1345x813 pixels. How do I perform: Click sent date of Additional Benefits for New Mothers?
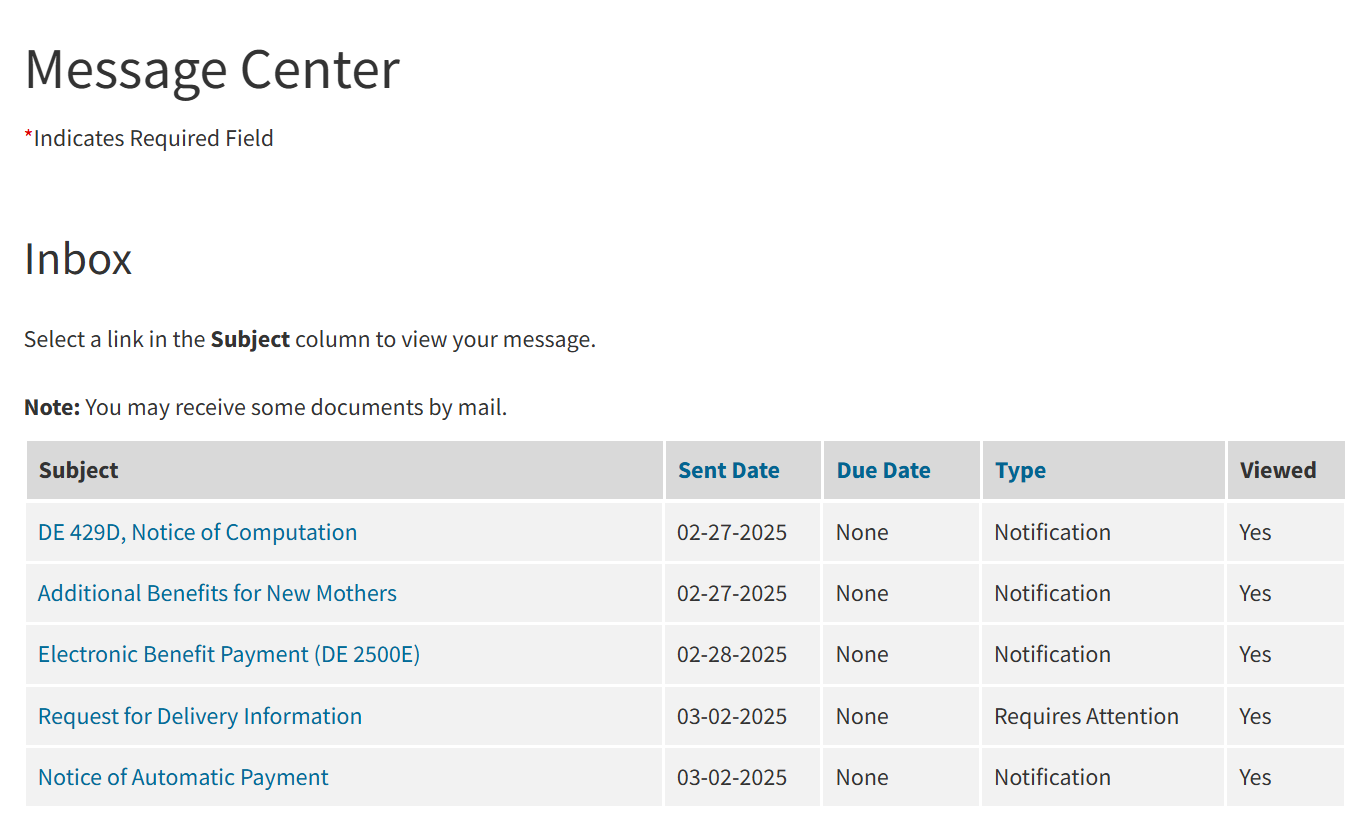732,593
